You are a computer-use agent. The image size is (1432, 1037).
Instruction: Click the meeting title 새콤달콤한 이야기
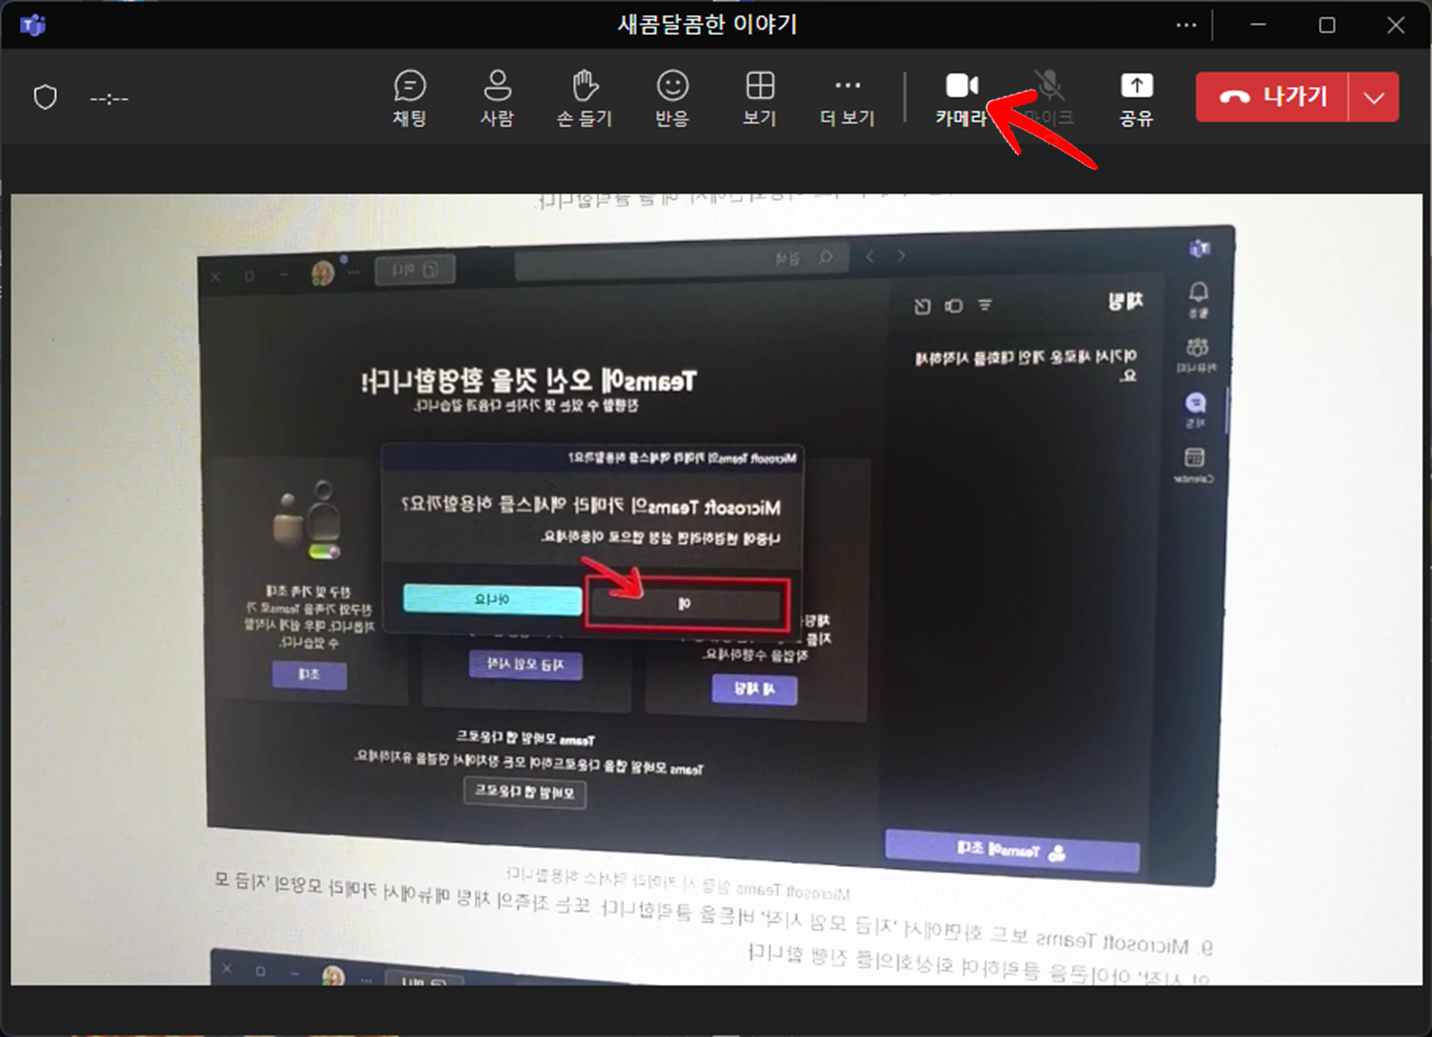coord(707,24)
